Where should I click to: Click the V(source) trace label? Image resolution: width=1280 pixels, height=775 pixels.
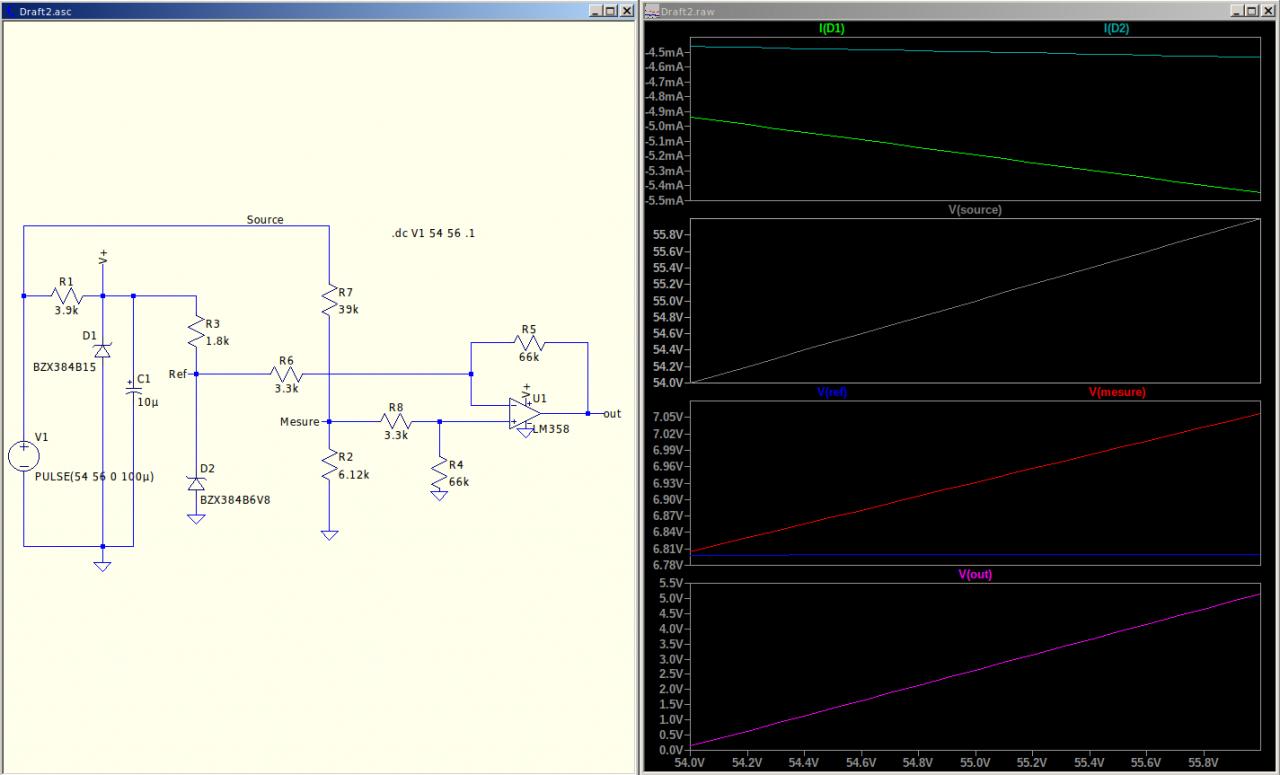(x=974, y=210)
